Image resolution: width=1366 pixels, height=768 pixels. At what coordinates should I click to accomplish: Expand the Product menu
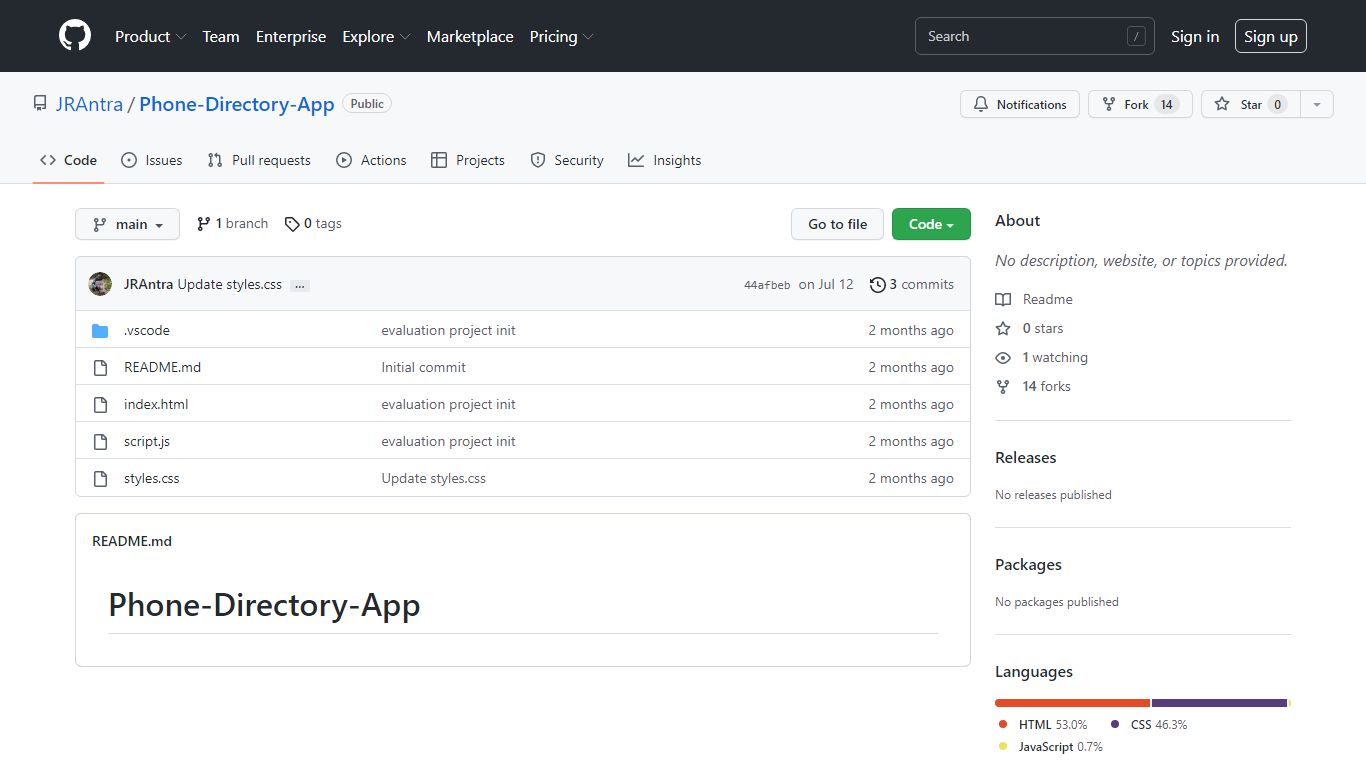tap(150, 36)
